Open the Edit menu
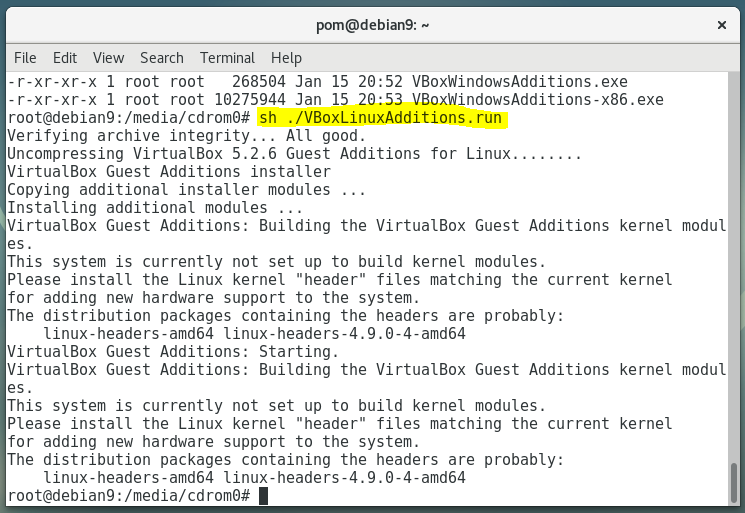The image size is (745, 513). (x=65, y=58)
